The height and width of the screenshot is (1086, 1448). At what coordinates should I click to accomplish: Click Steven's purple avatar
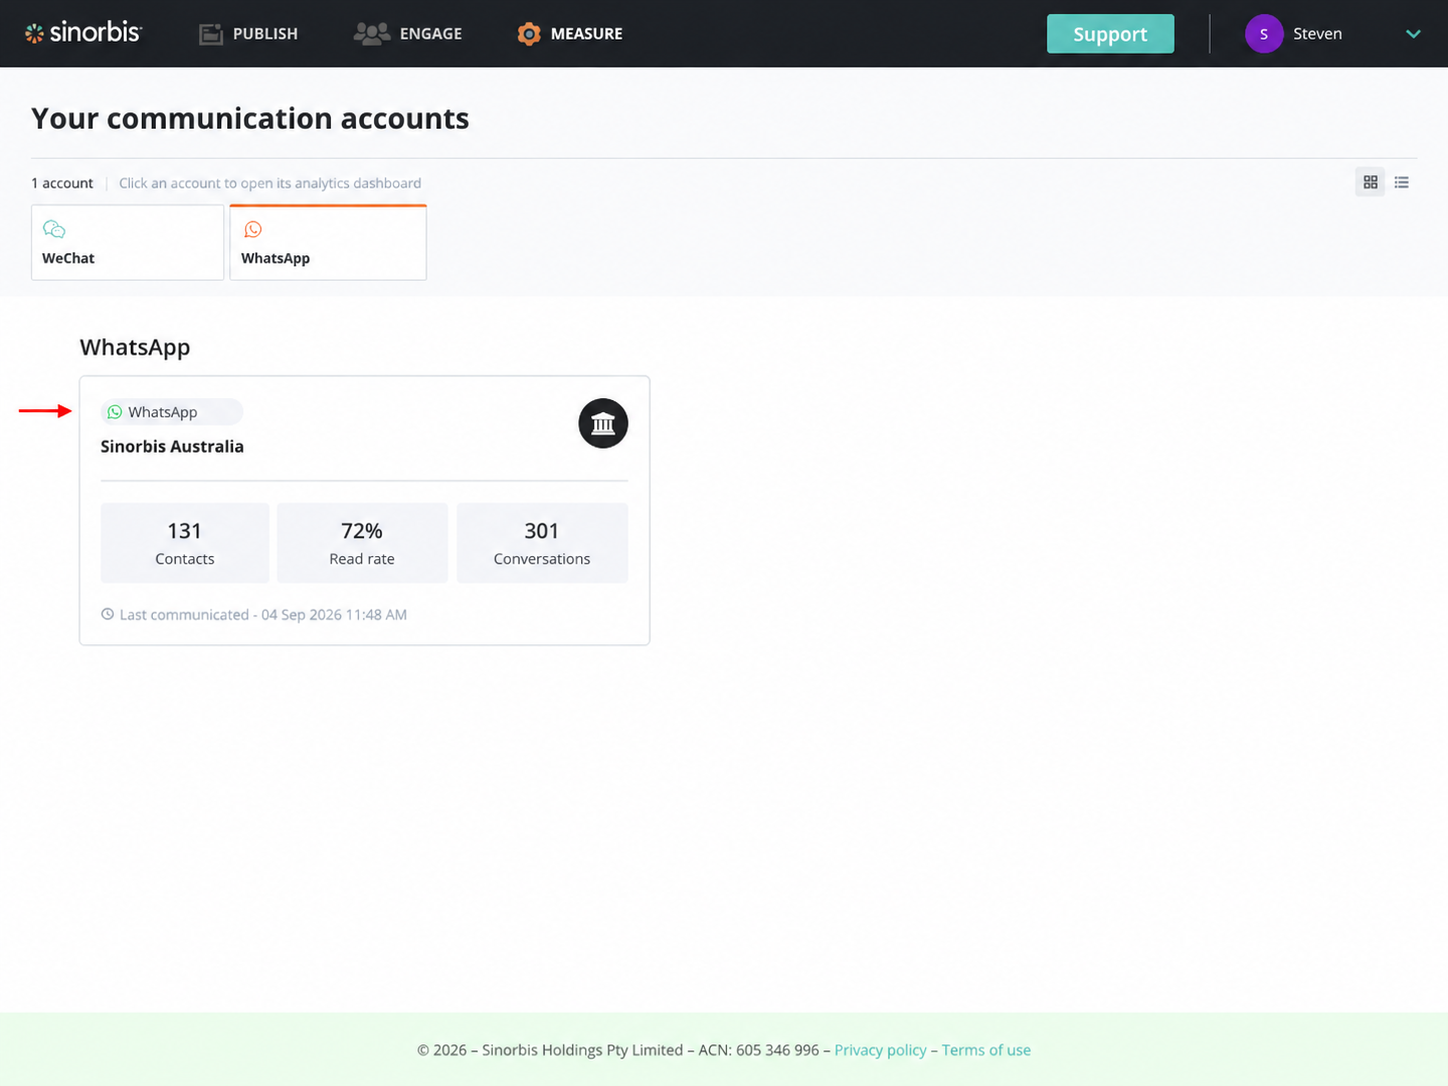[1264, 34]
